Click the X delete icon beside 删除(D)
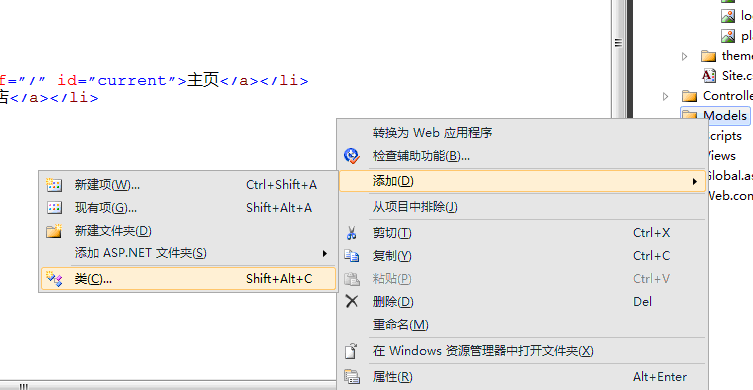The width and height of the screenshot is (753, 390). click(x=352, y=302)
